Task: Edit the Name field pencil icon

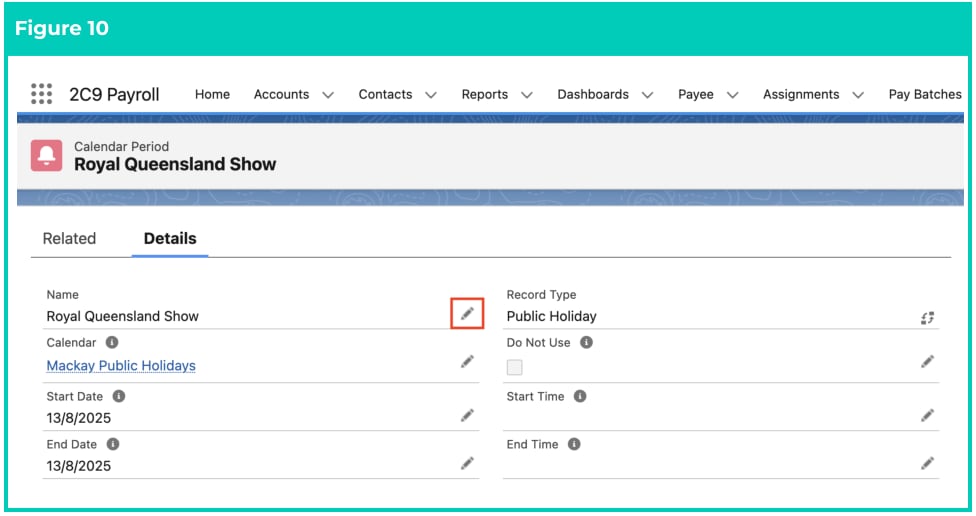Action: click(467, 314)
